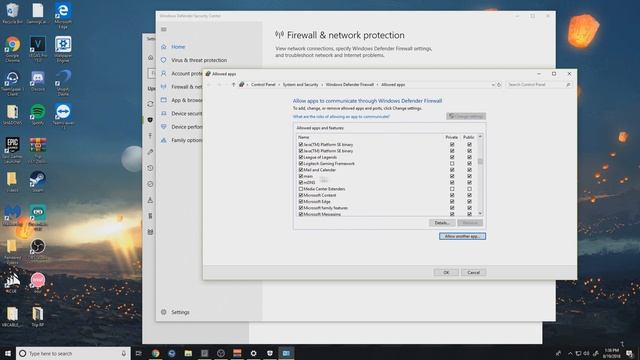Open Epic Games Launcher shortcut

(13, 150)
